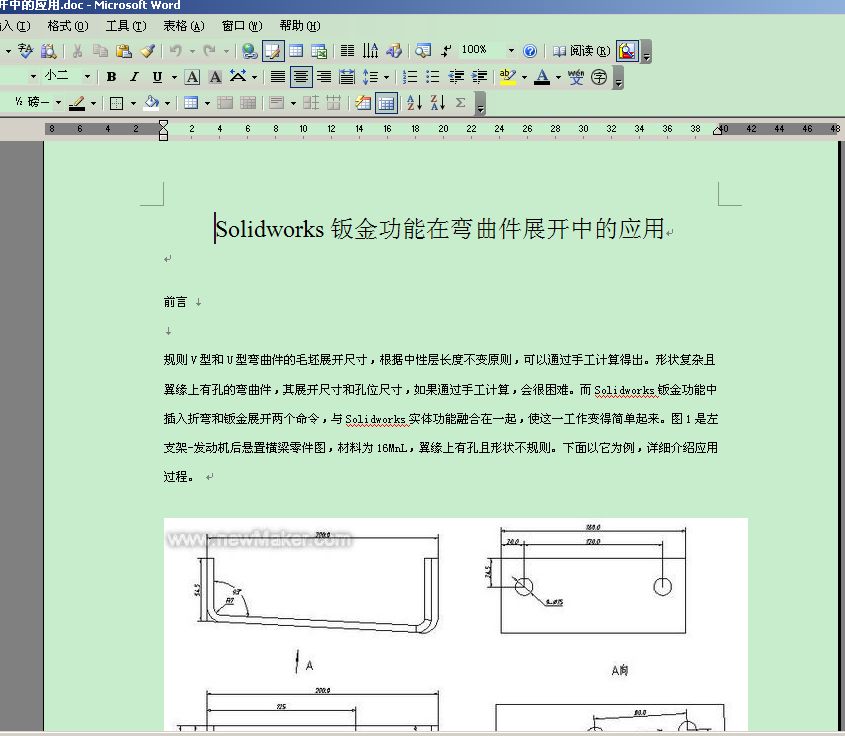Apply the font color A button
This screenshot has width=845, height=736.
point(542,77)
